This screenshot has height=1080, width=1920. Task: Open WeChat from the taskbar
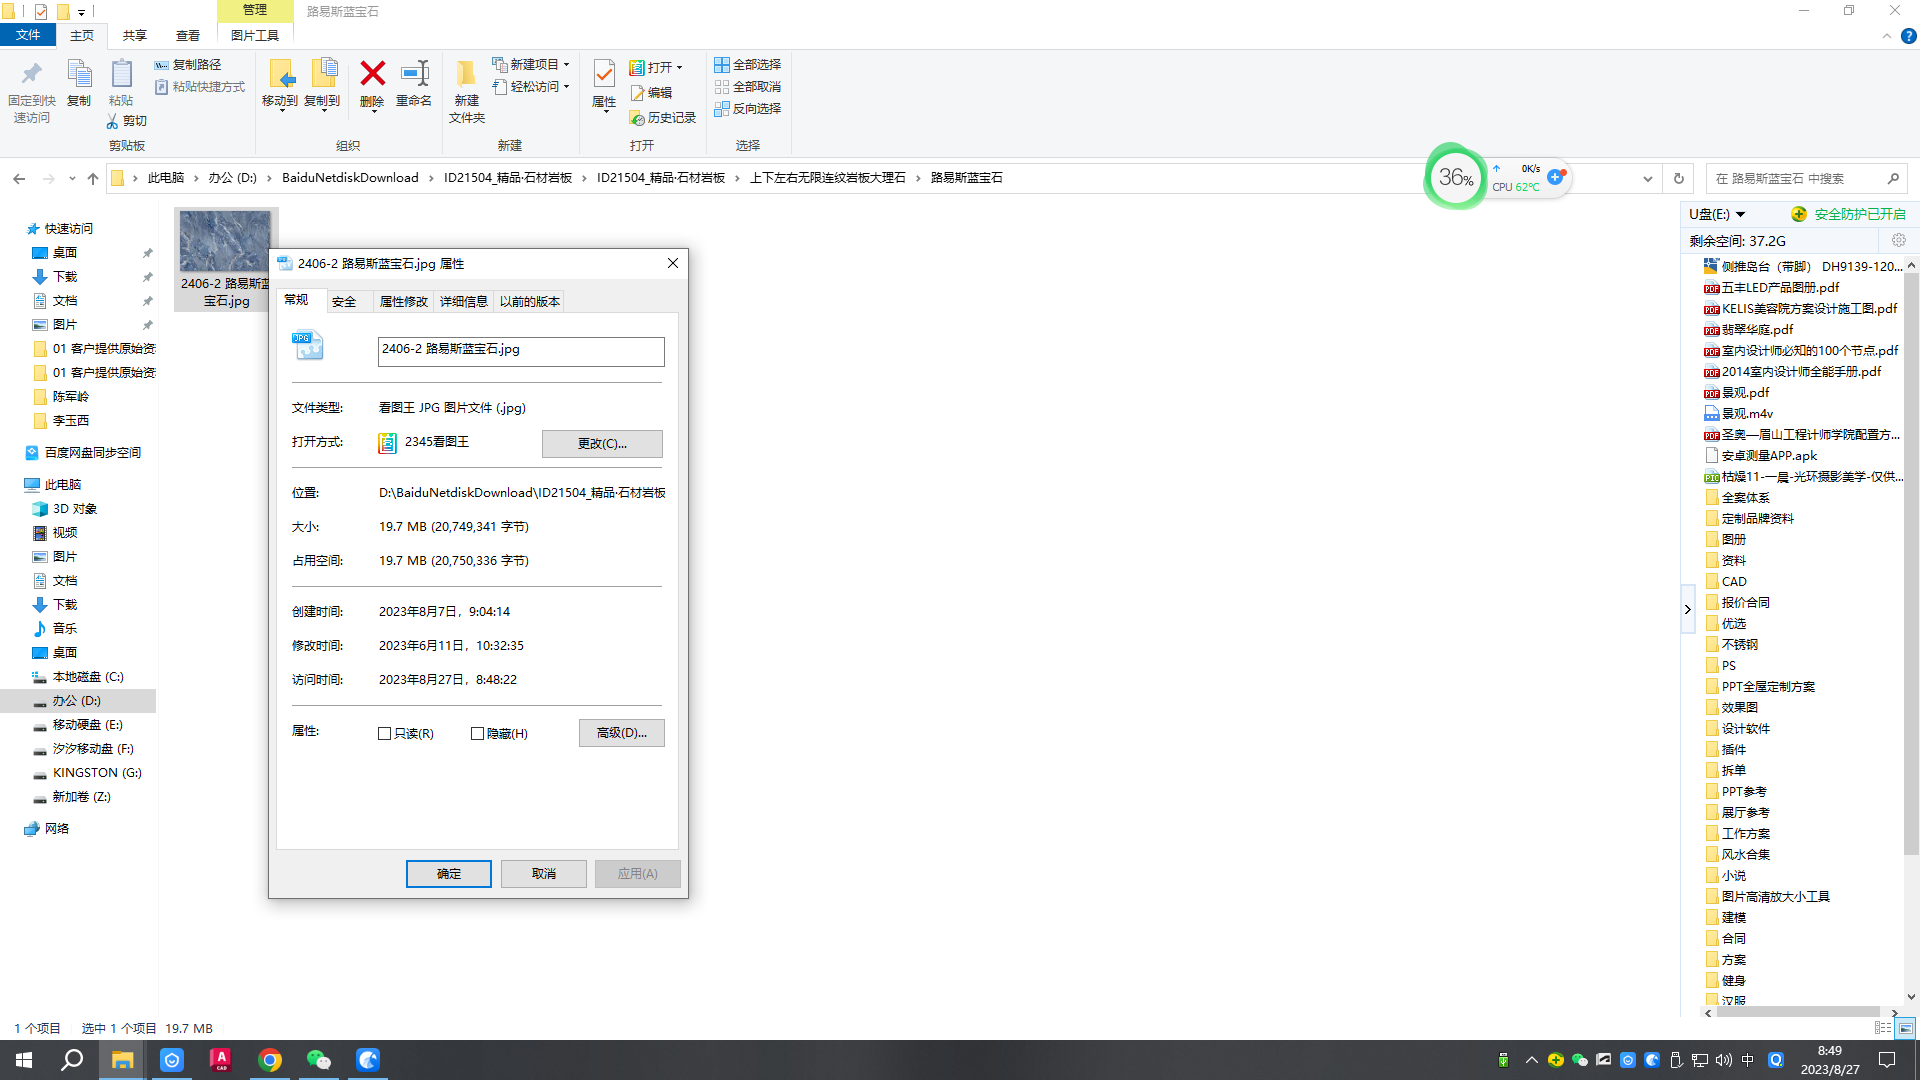[x=319, y=1060]
